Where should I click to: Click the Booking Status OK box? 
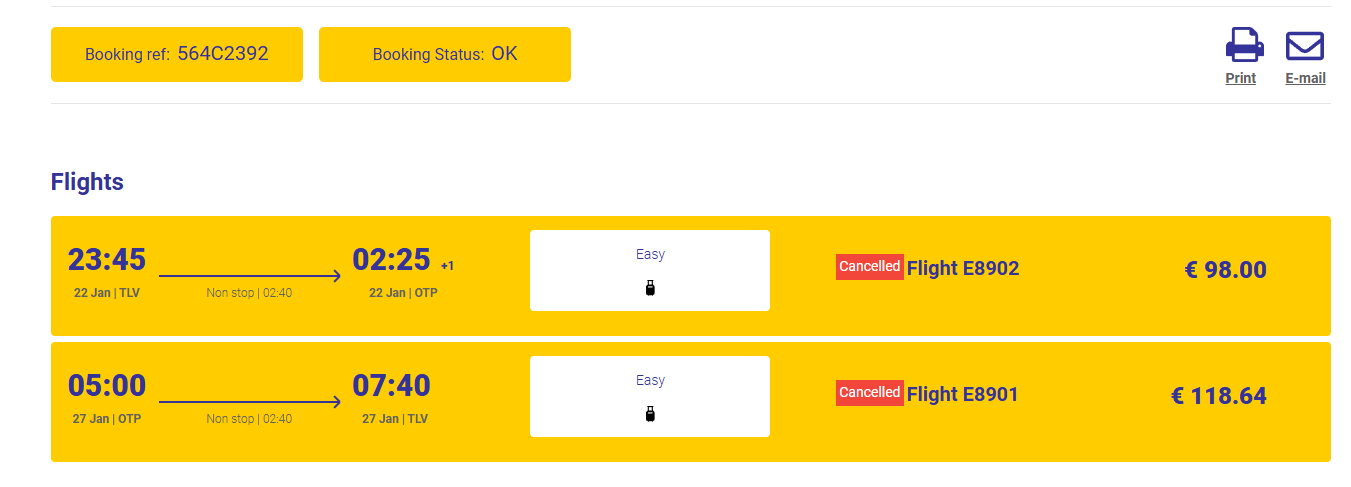coord(445,54)
